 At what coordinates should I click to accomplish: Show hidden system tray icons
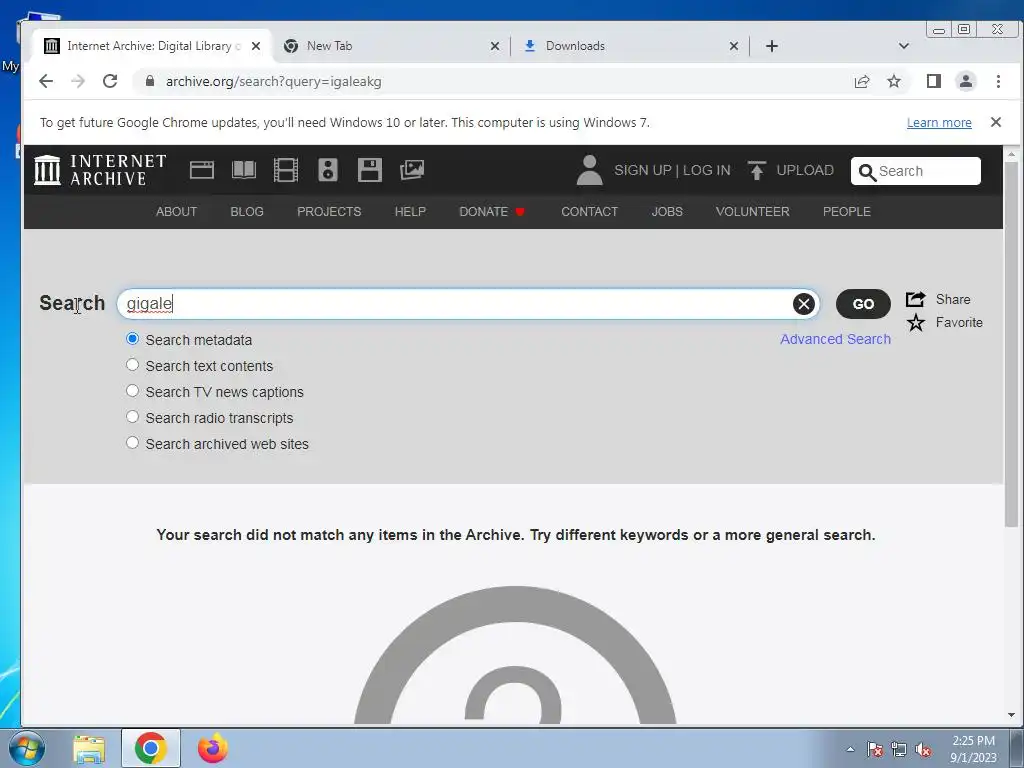coord(850,750)
